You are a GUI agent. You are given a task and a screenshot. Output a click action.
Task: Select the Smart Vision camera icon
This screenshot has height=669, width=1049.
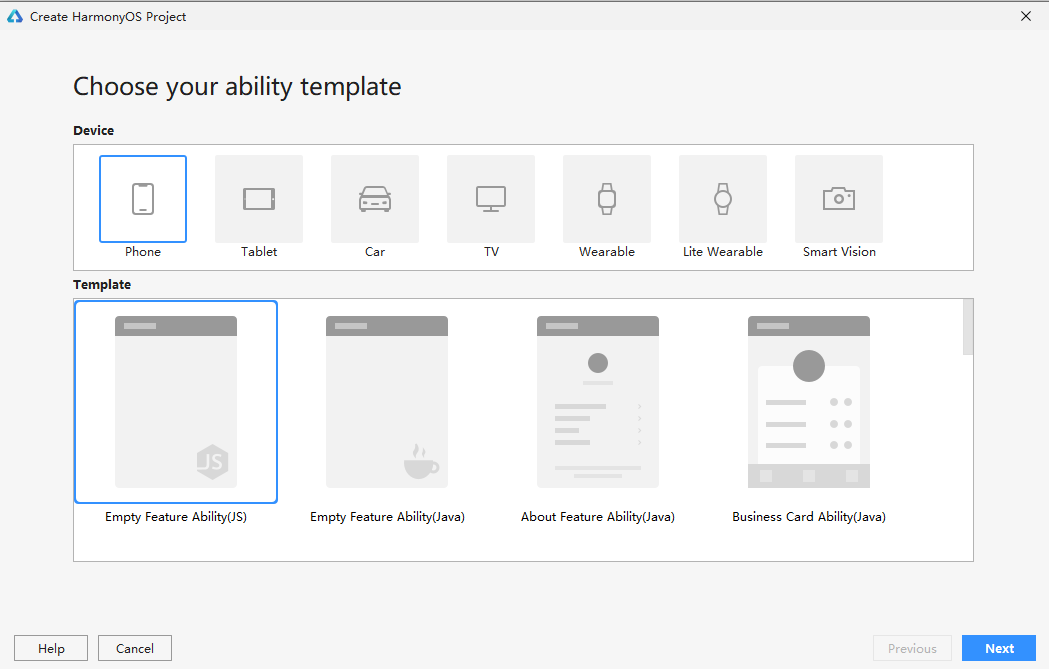tap(839, 199)
